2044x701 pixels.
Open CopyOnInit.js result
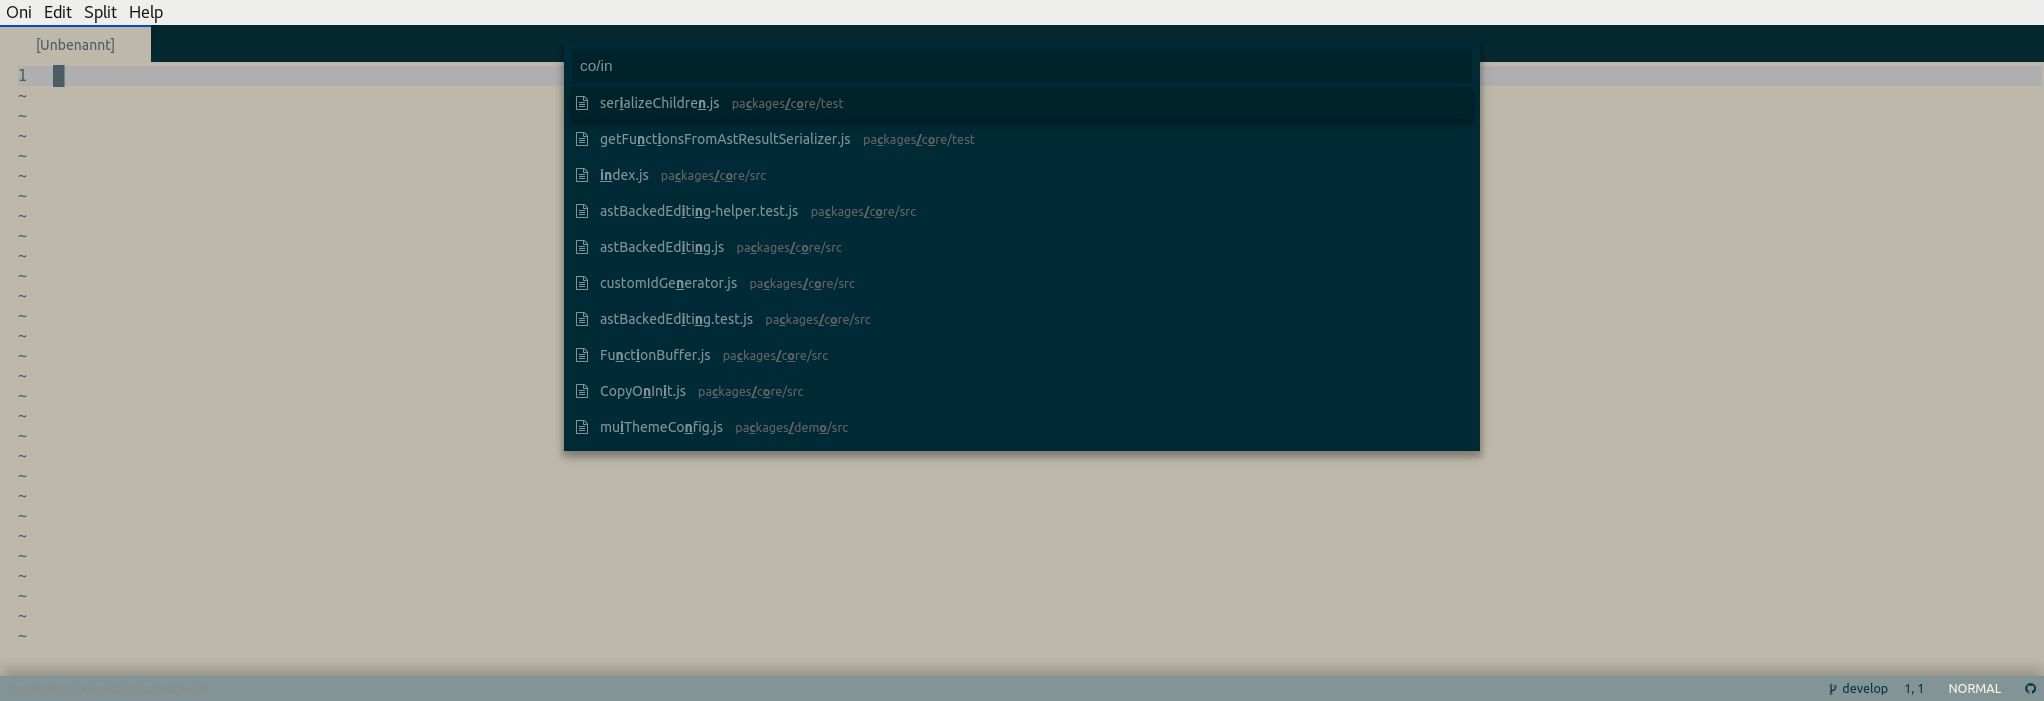tap(1021, 391)
